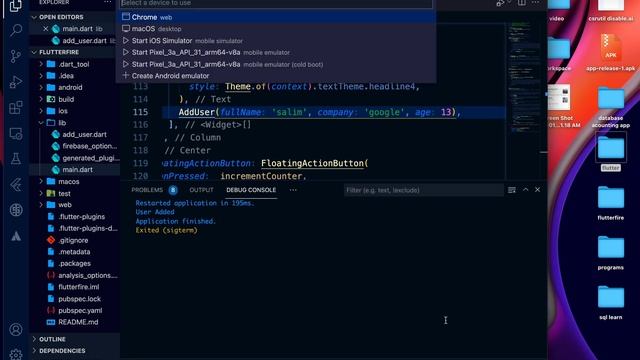Maximize the panel with the chevron-up icon

click(526, 190)
